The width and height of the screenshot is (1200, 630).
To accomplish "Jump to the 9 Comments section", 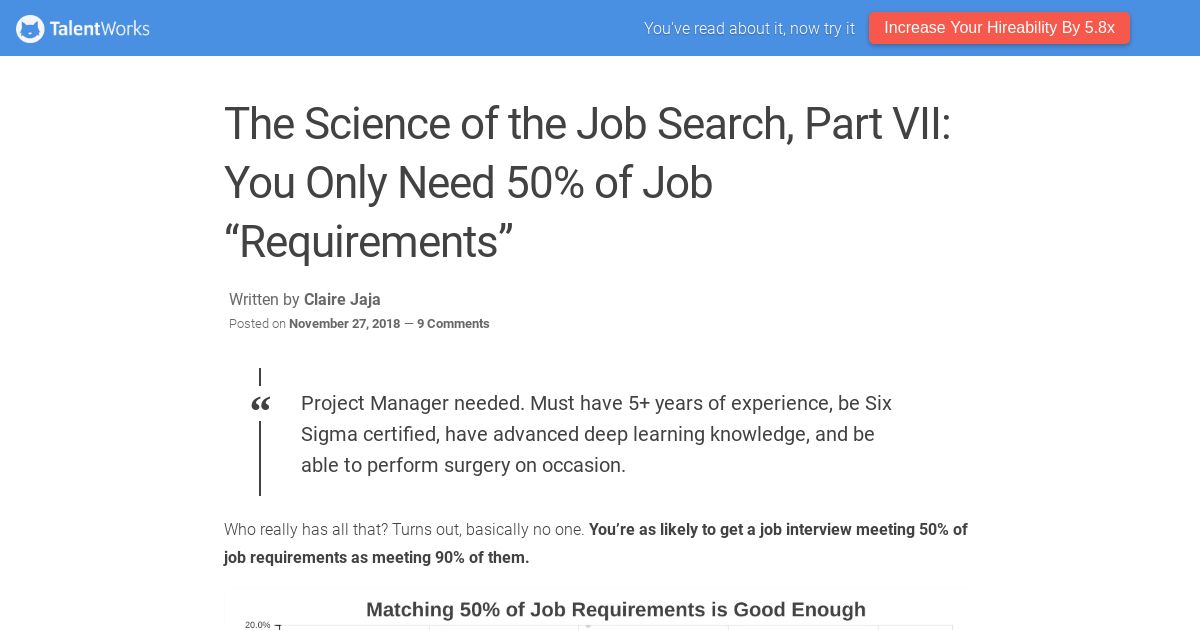I will point(453,323).
